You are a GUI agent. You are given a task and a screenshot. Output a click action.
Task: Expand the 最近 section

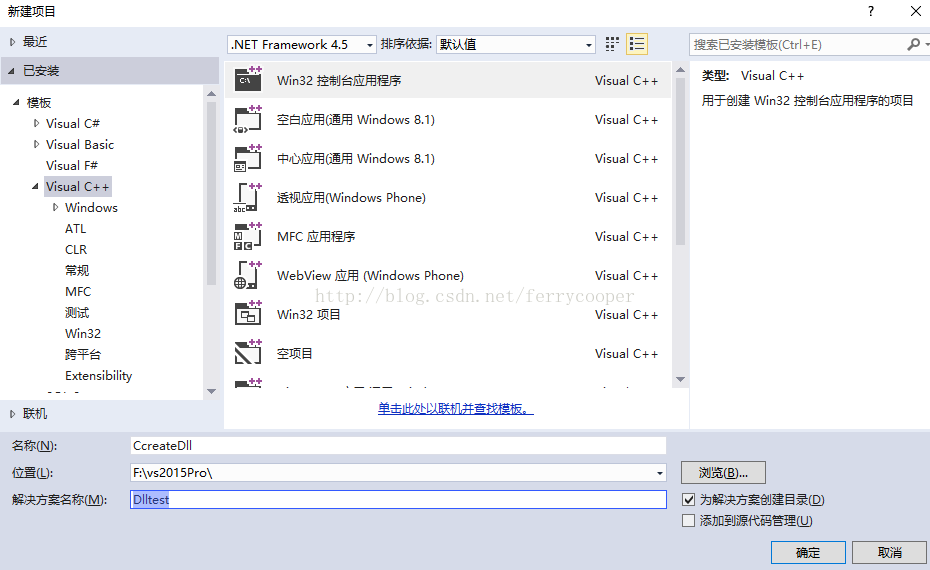[x=12, y=42]
